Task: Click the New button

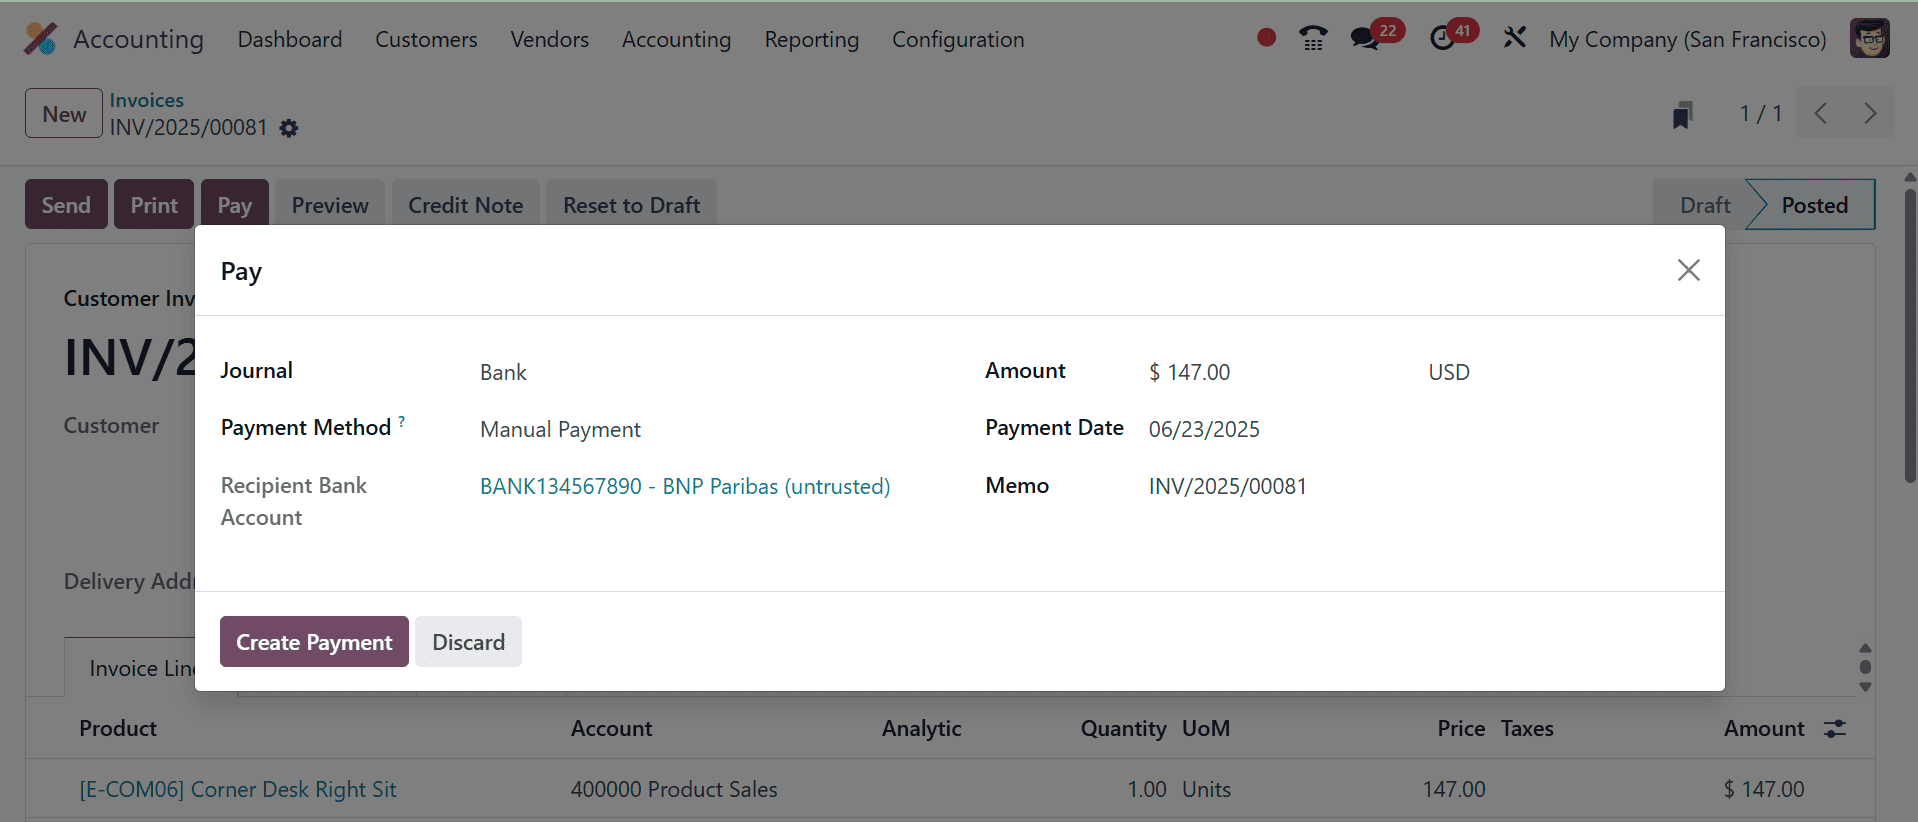Action: coord(64,113)
